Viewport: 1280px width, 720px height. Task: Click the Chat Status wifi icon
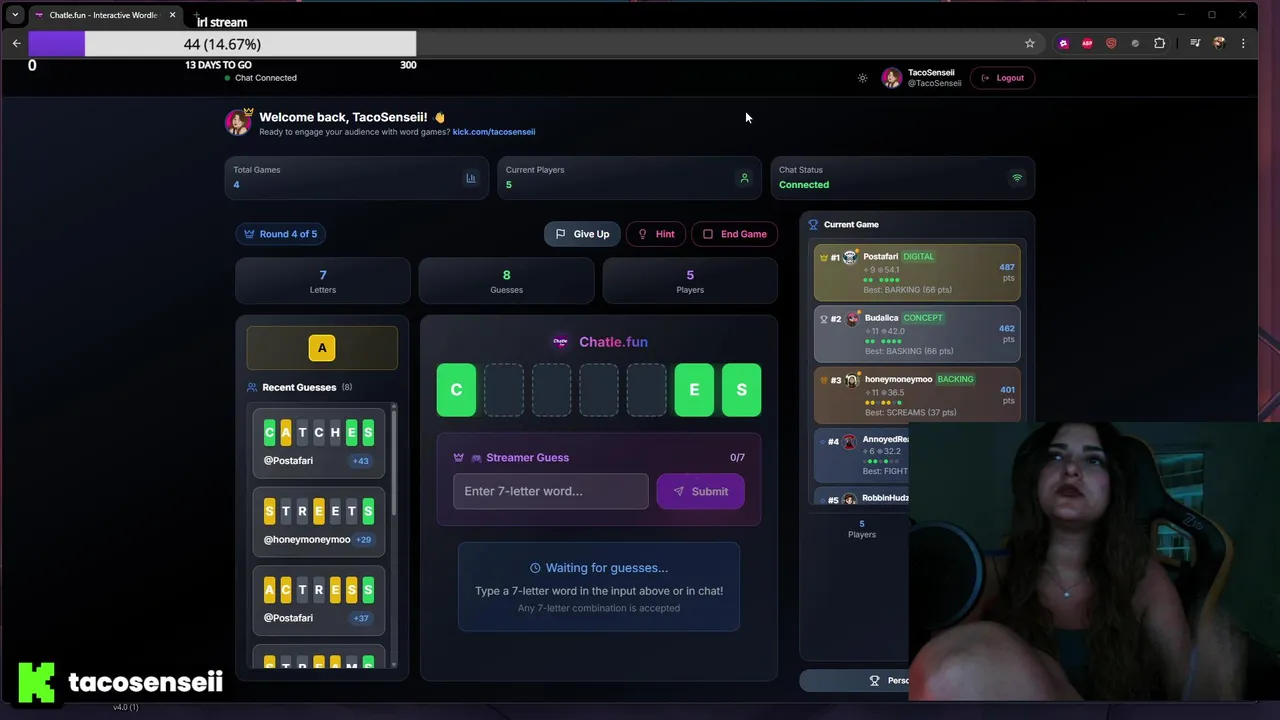click(x=1017, y=178)
